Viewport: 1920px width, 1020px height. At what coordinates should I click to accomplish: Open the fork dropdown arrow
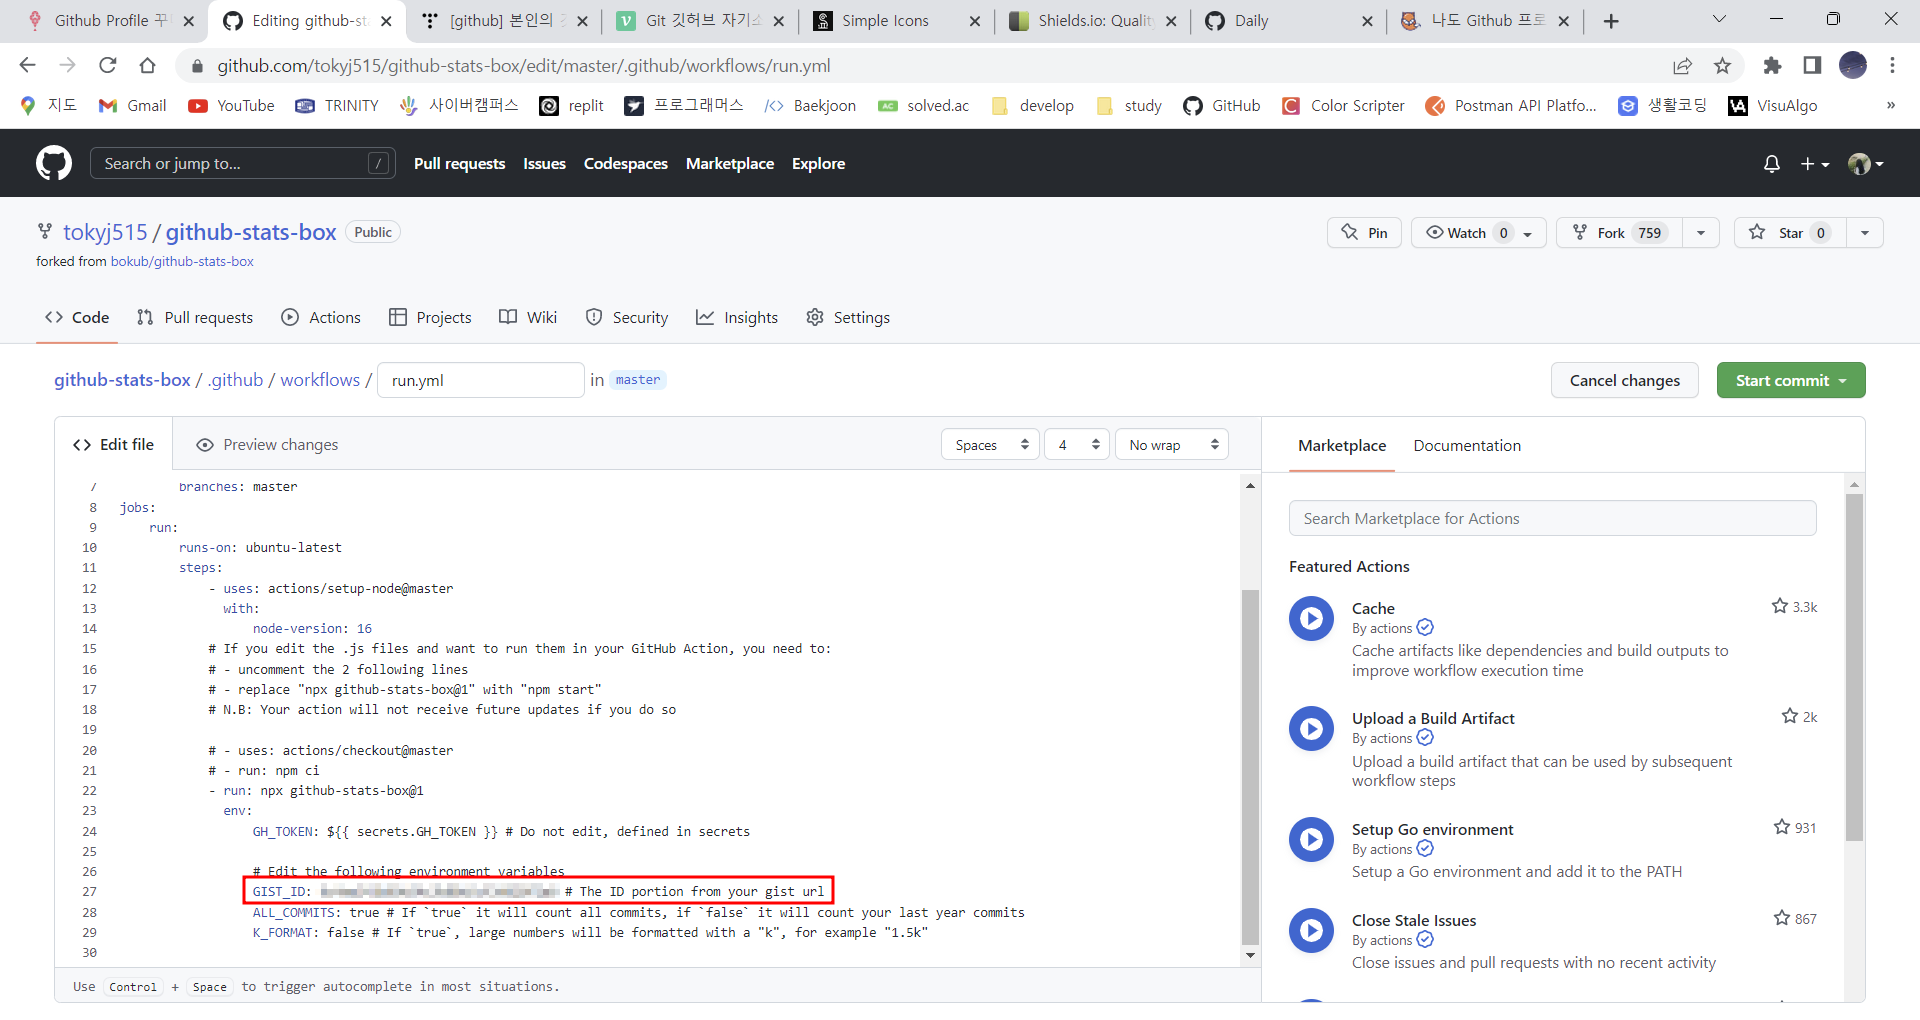click(1701, 233)
